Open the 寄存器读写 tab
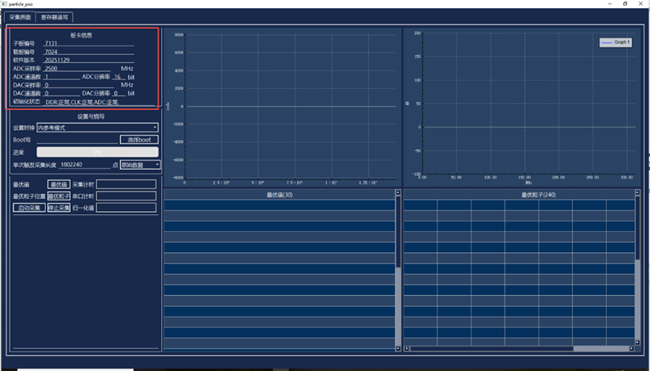 (x=54, y=17)
